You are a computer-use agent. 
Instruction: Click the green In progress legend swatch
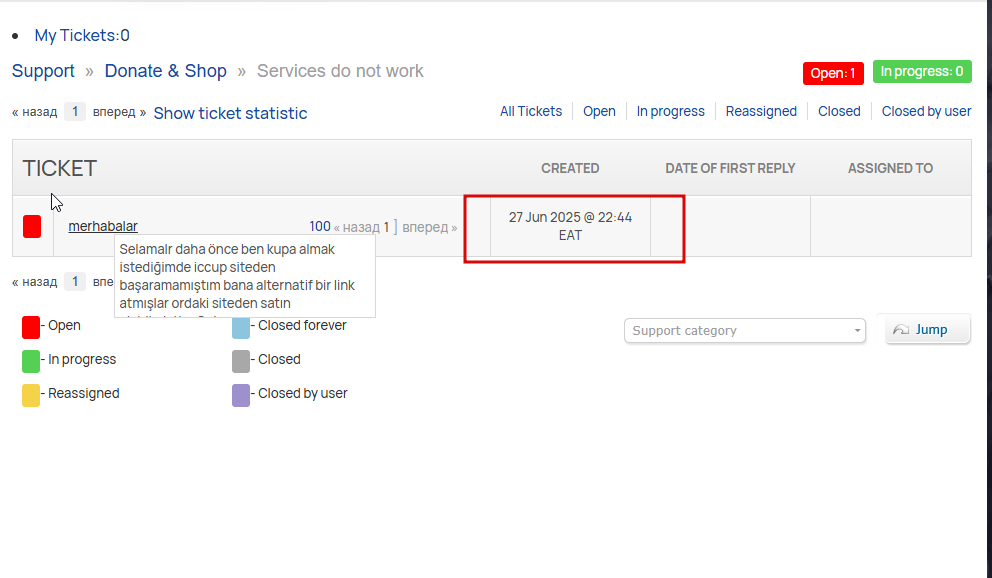click(x=31, y=361)
